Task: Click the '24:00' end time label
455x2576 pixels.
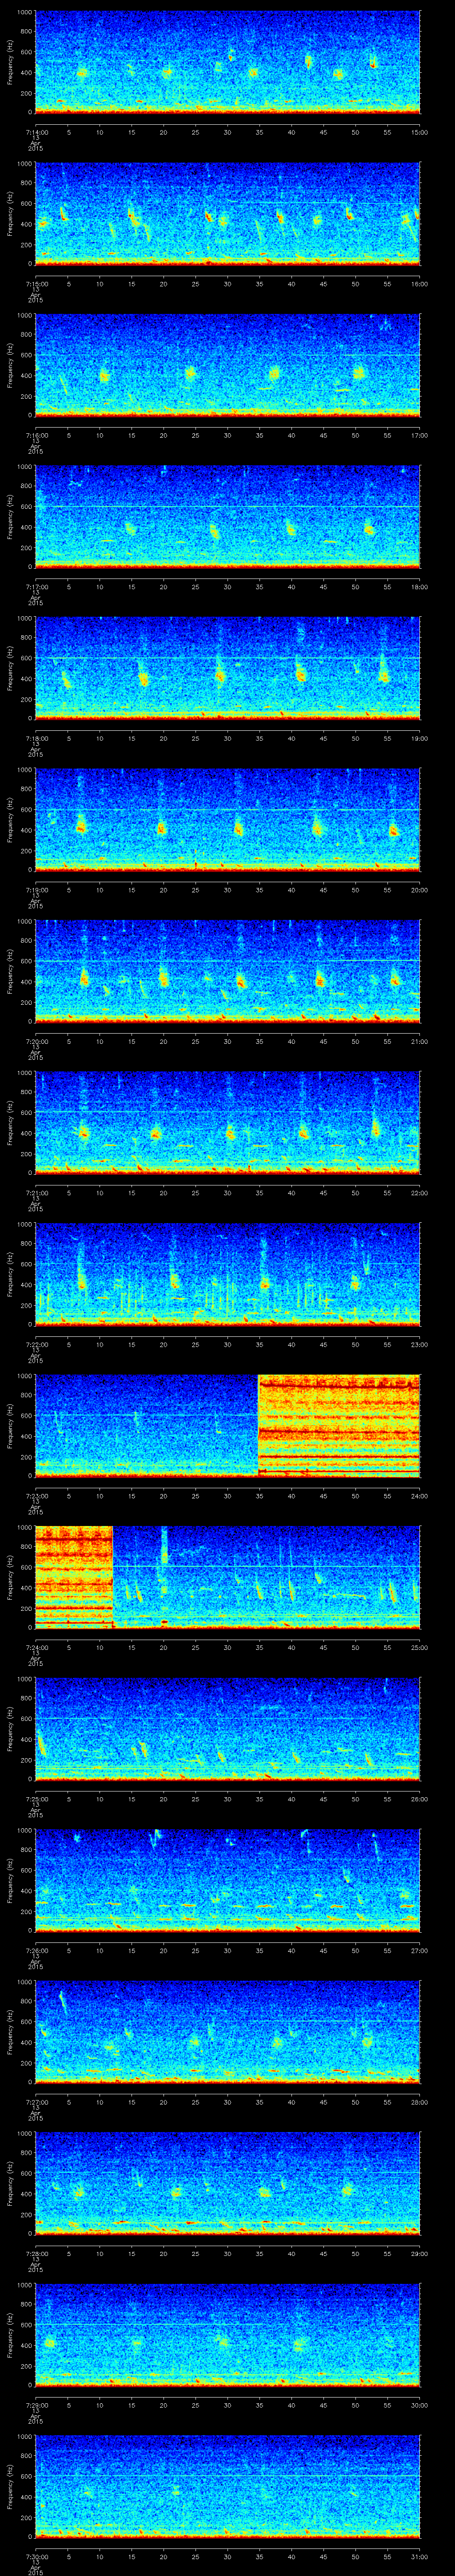Action: (x=419, y=1496)
